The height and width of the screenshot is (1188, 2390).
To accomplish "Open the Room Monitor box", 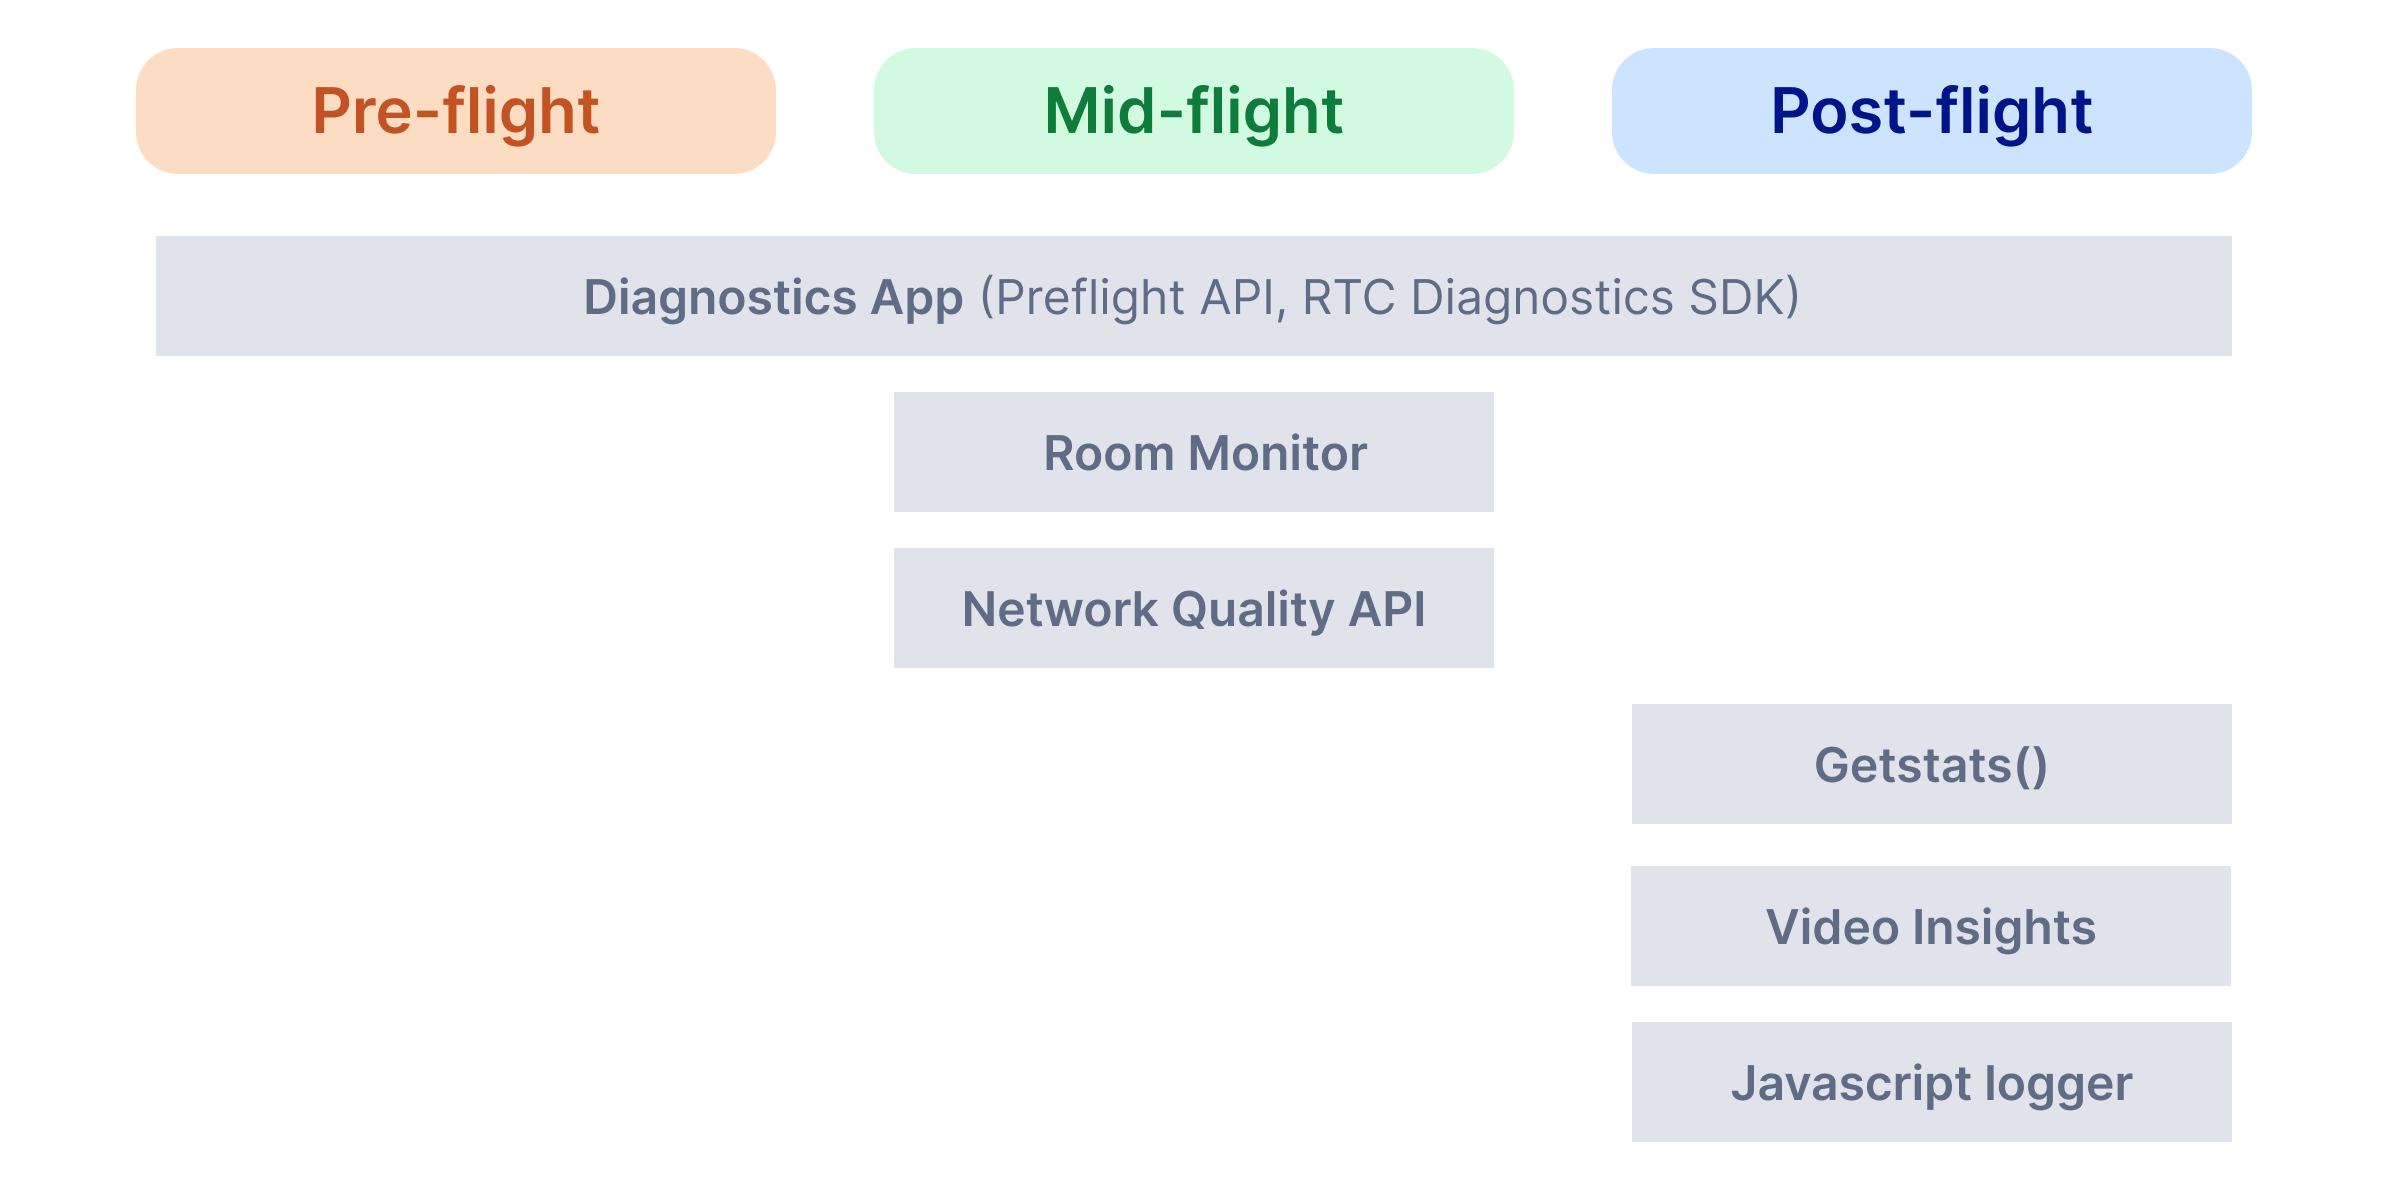I will click(x=1194, y=452).
